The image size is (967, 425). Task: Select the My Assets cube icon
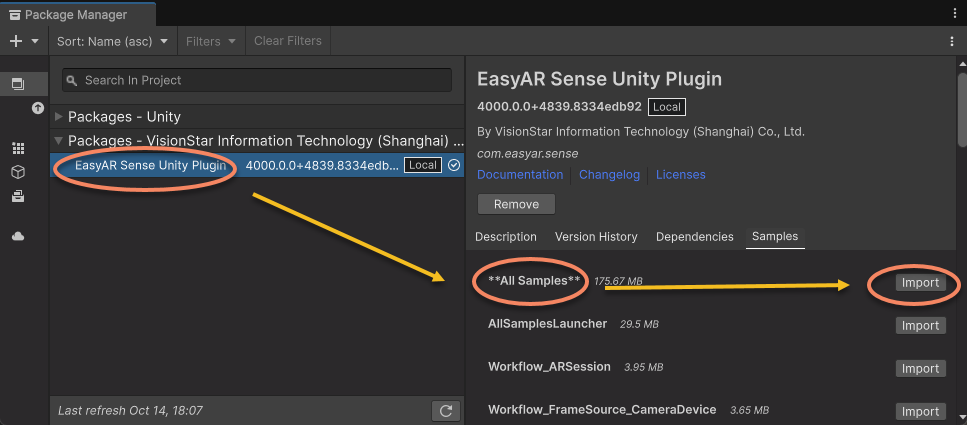pyautogui.click(x=18, y=172)
